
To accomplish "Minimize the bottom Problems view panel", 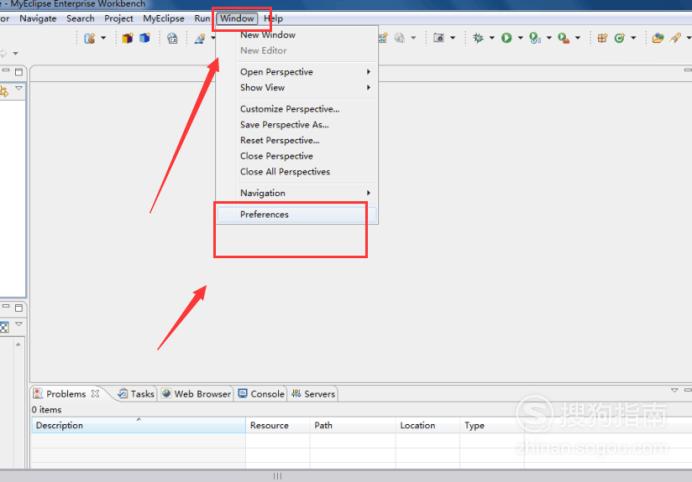I will pyautogui.click(x=688, y=390).
